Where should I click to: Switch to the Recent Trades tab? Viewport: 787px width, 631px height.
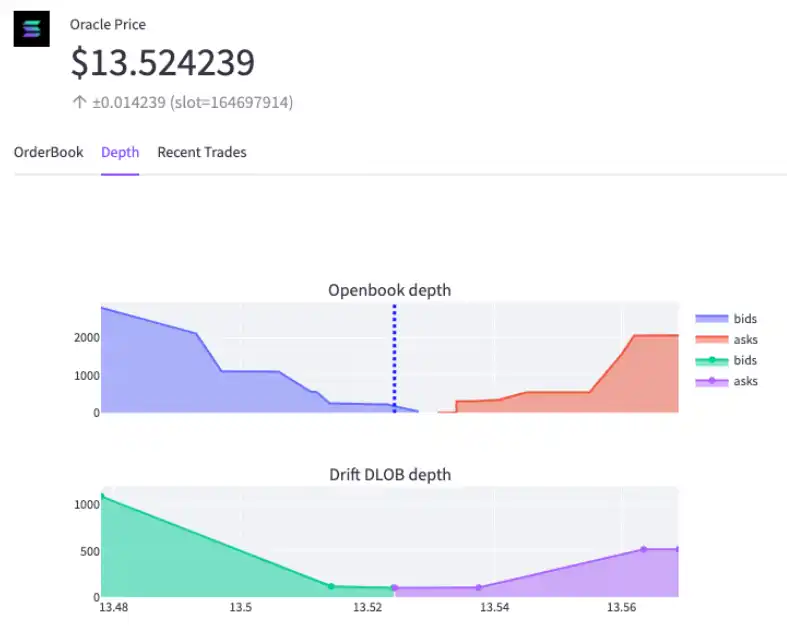pyautogui.click(x=202, y=152)
